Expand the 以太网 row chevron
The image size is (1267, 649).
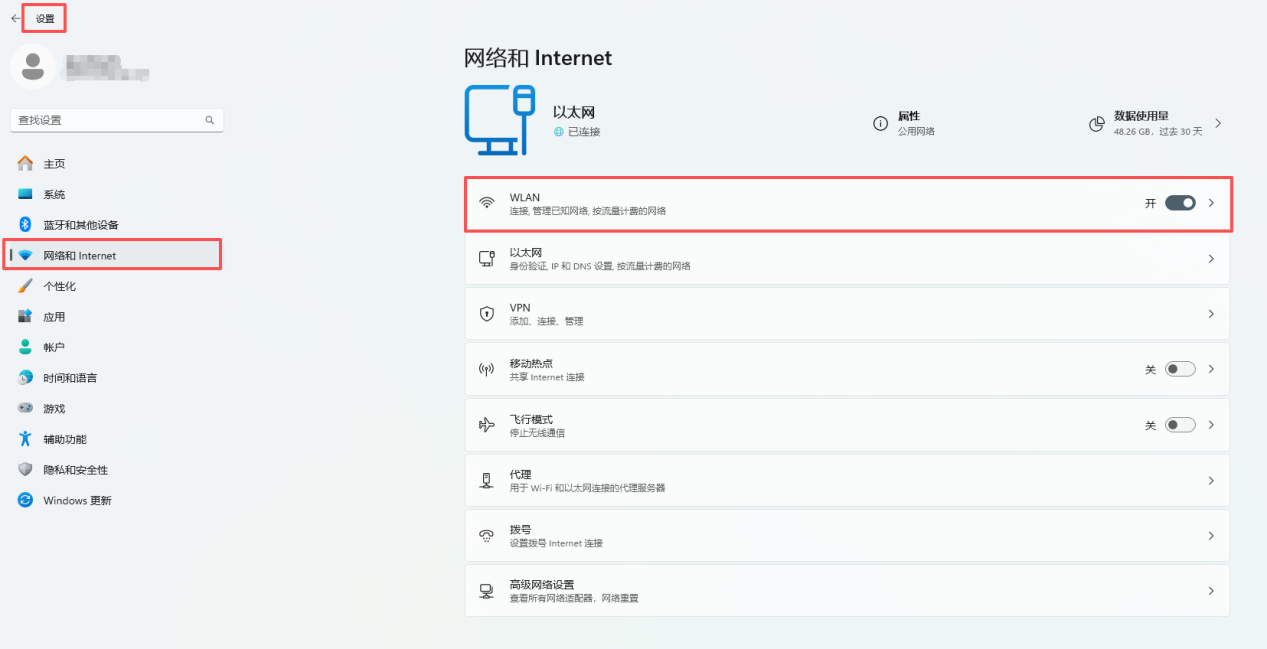click(x=1211, y=259)
